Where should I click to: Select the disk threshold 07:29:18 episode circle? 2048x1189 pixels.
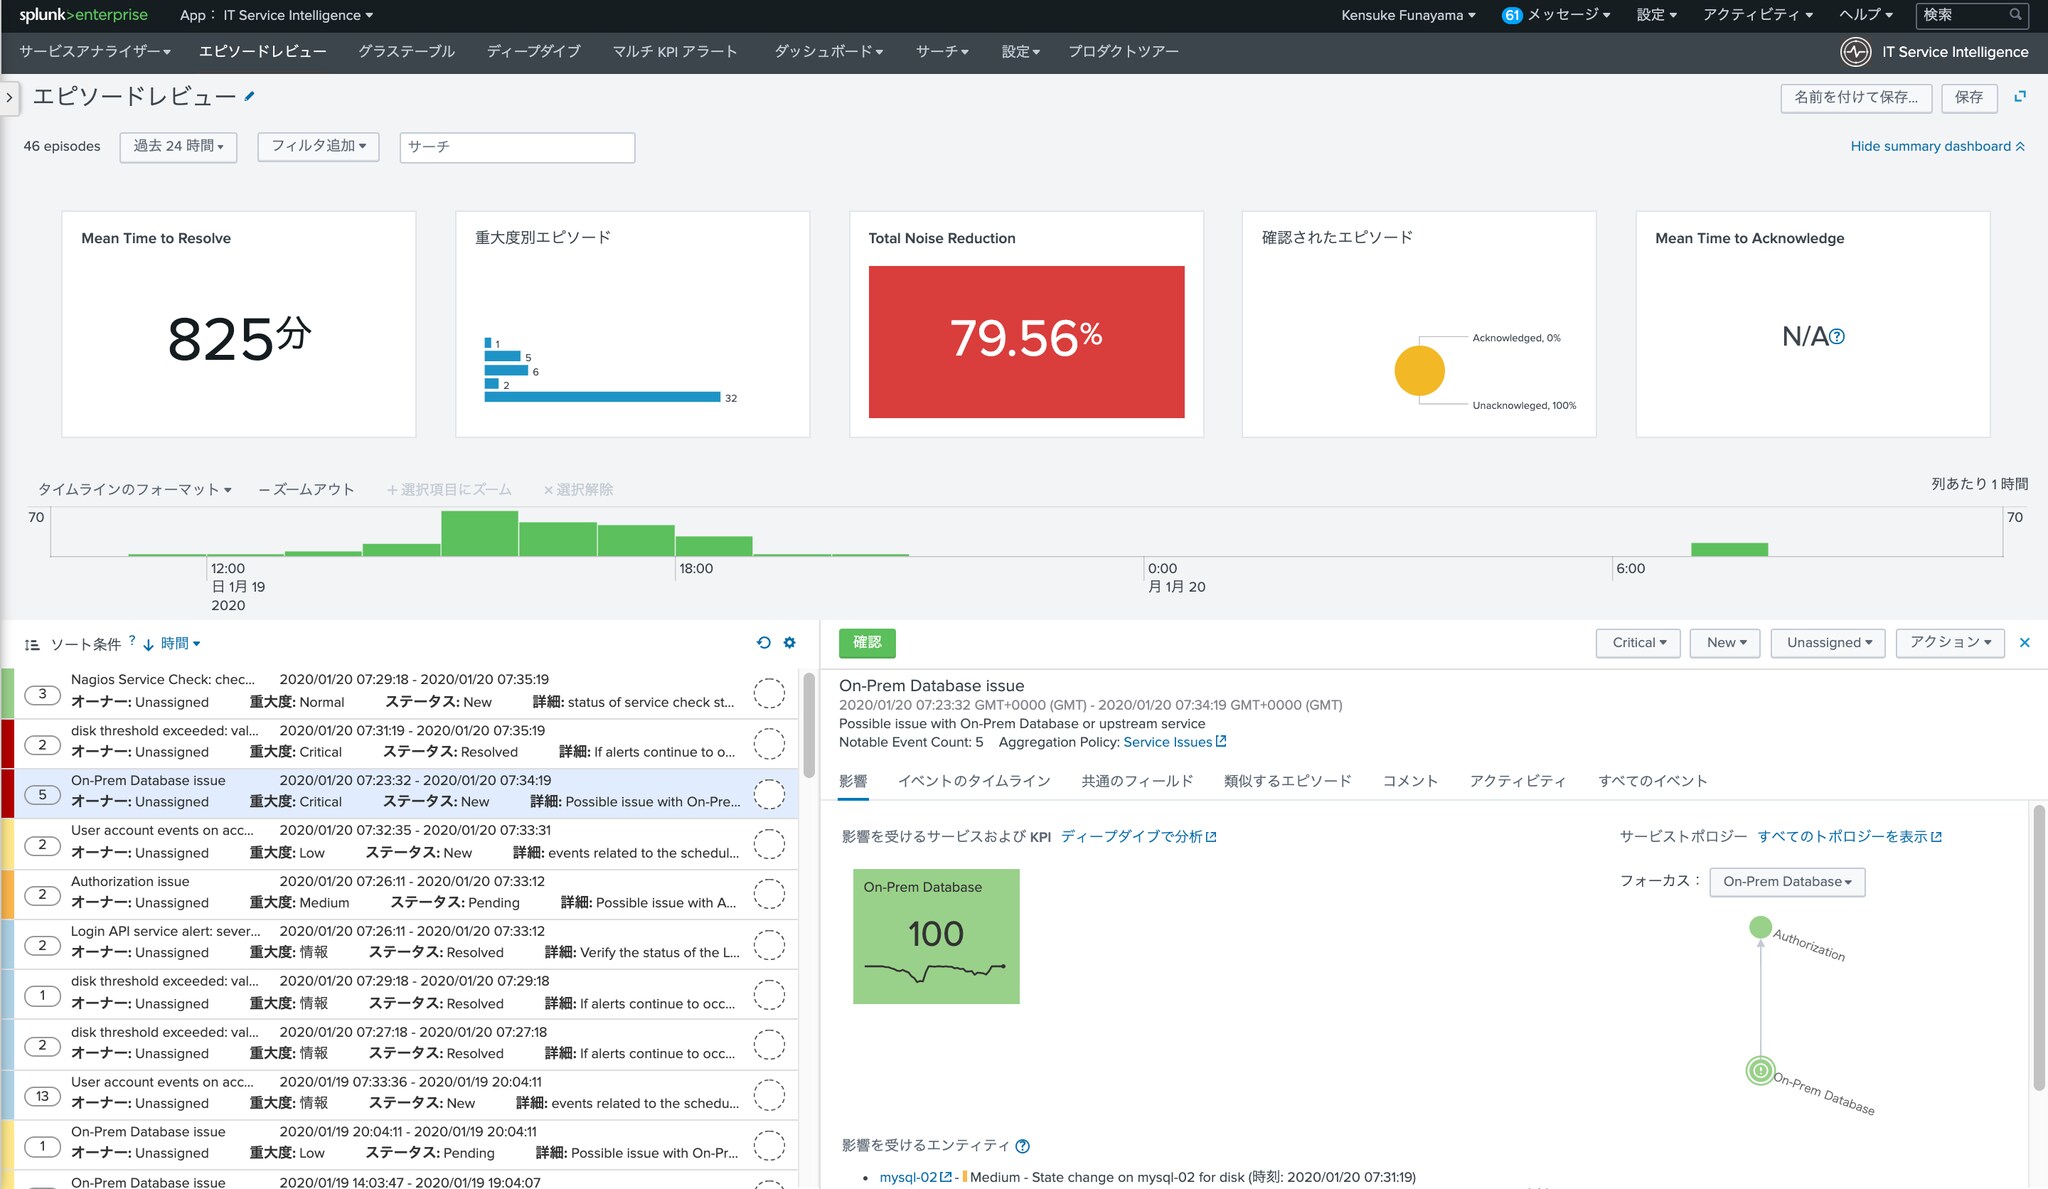point(768,994)
